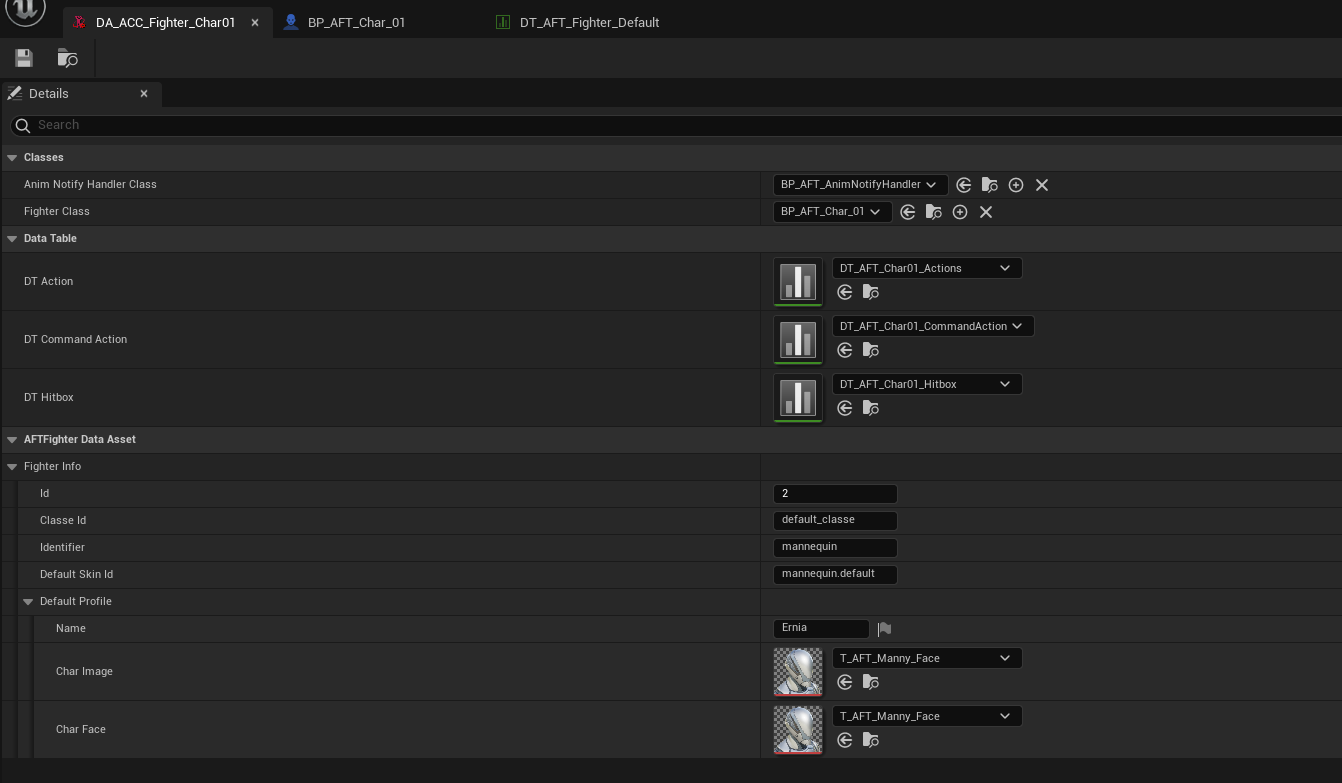
Task: Use selected asset for DT Action
Action: coord(845,293)
